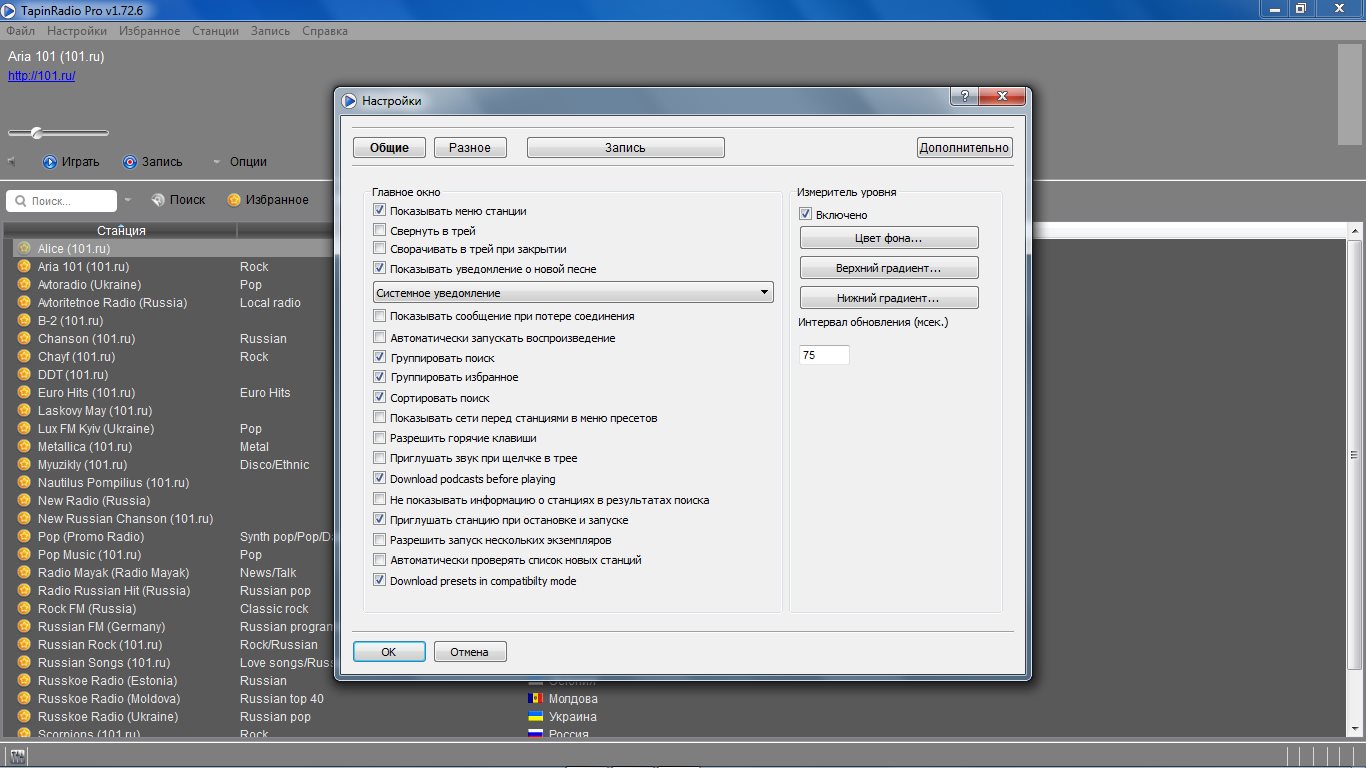This screenshot has height=768, width=1366.
Task: Enable the 'Свернуть в трей' checkbox
Action: tap(379, 231)
